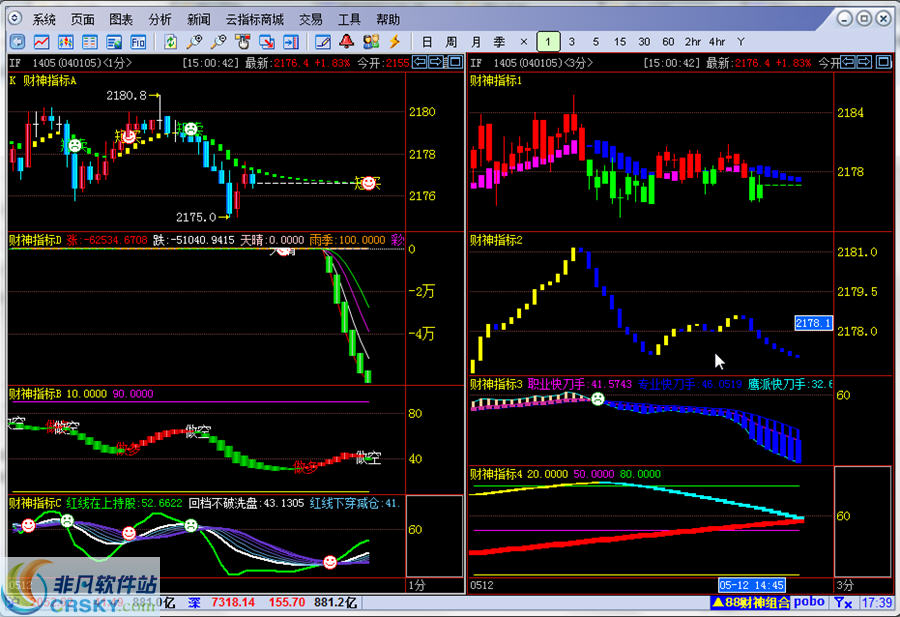This screenshot has width=900, height=617.
Task: Click the red alarm bell icon
Action: click(x=346, y=41)
